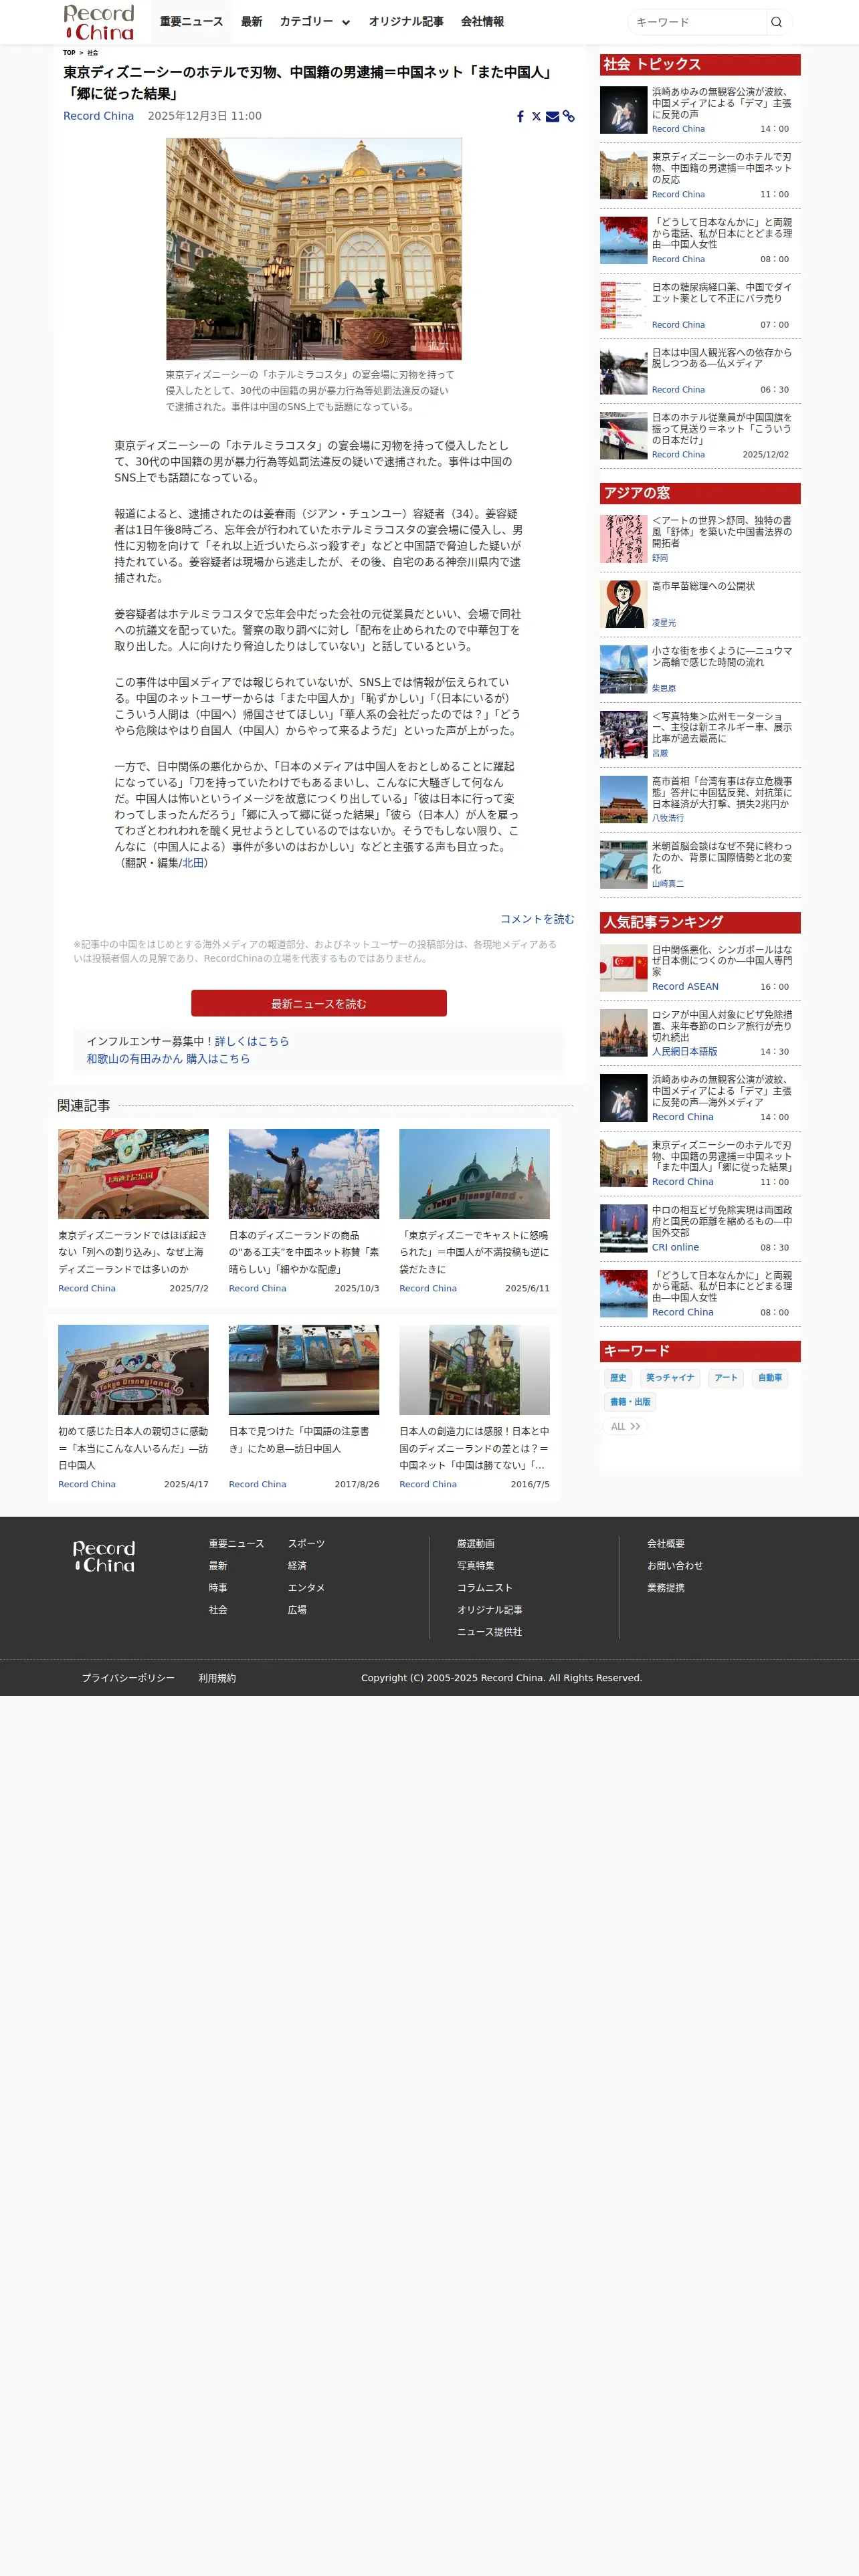Click the キーワード search field
The width and height of the screenshot is (859, 2576).
pos(697,22)
